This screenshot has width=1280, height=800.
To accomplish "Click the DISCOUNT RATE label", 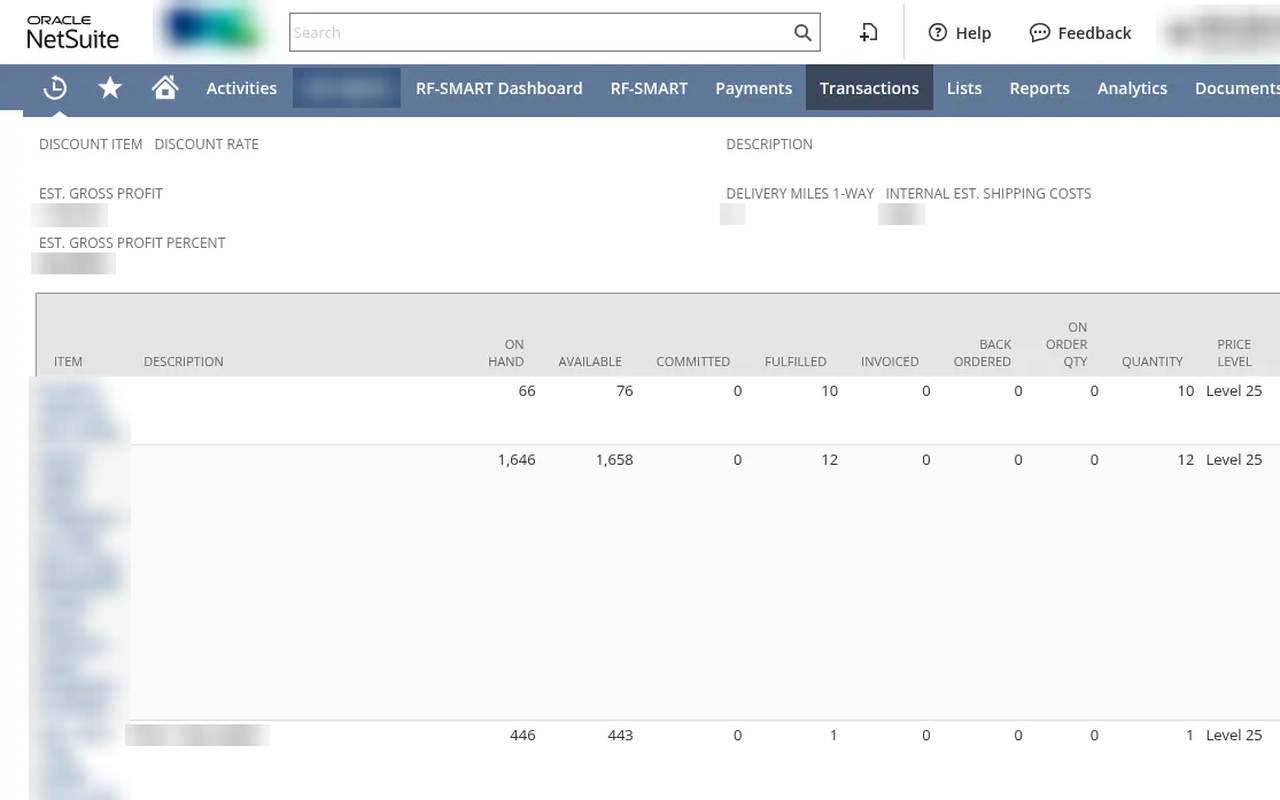I will click(x=207, y=144).
